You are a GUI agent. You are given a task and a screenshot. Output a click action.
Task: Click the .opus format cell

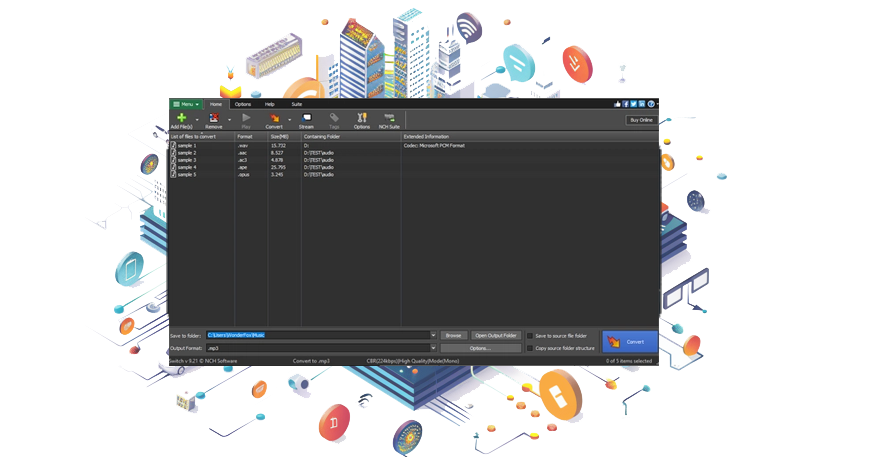(x=244, y=174)
